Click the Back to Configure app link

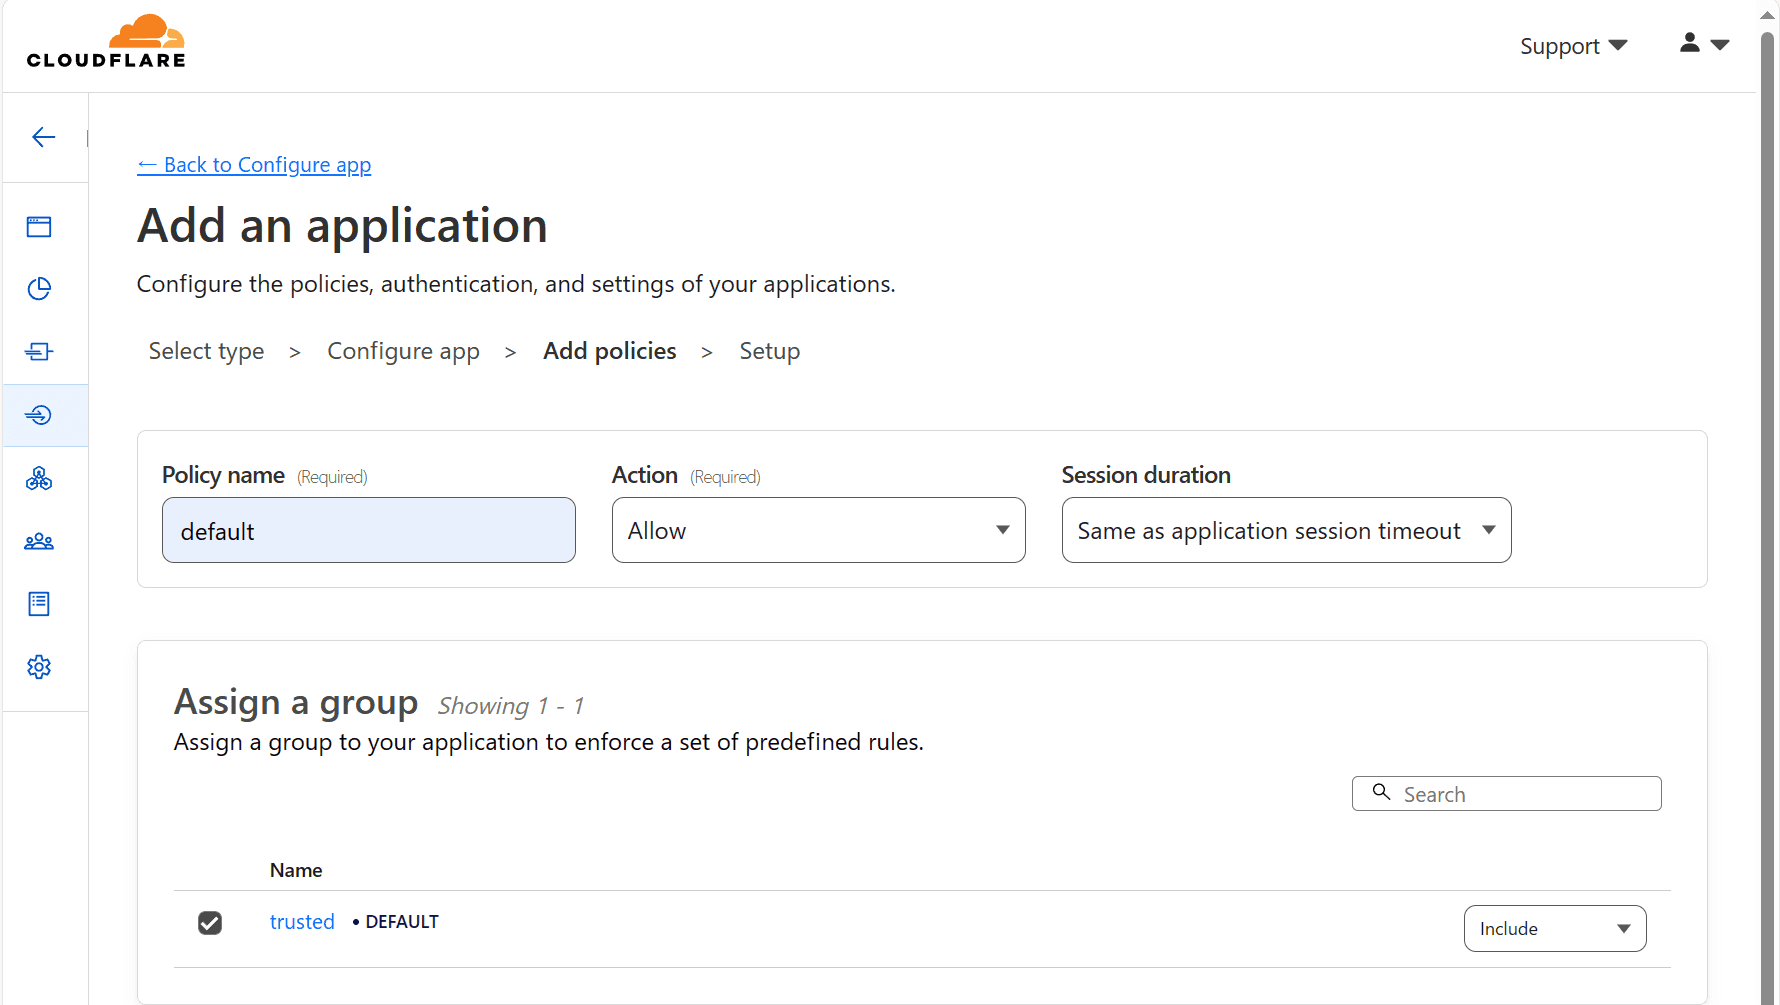[x=254, y=165]
